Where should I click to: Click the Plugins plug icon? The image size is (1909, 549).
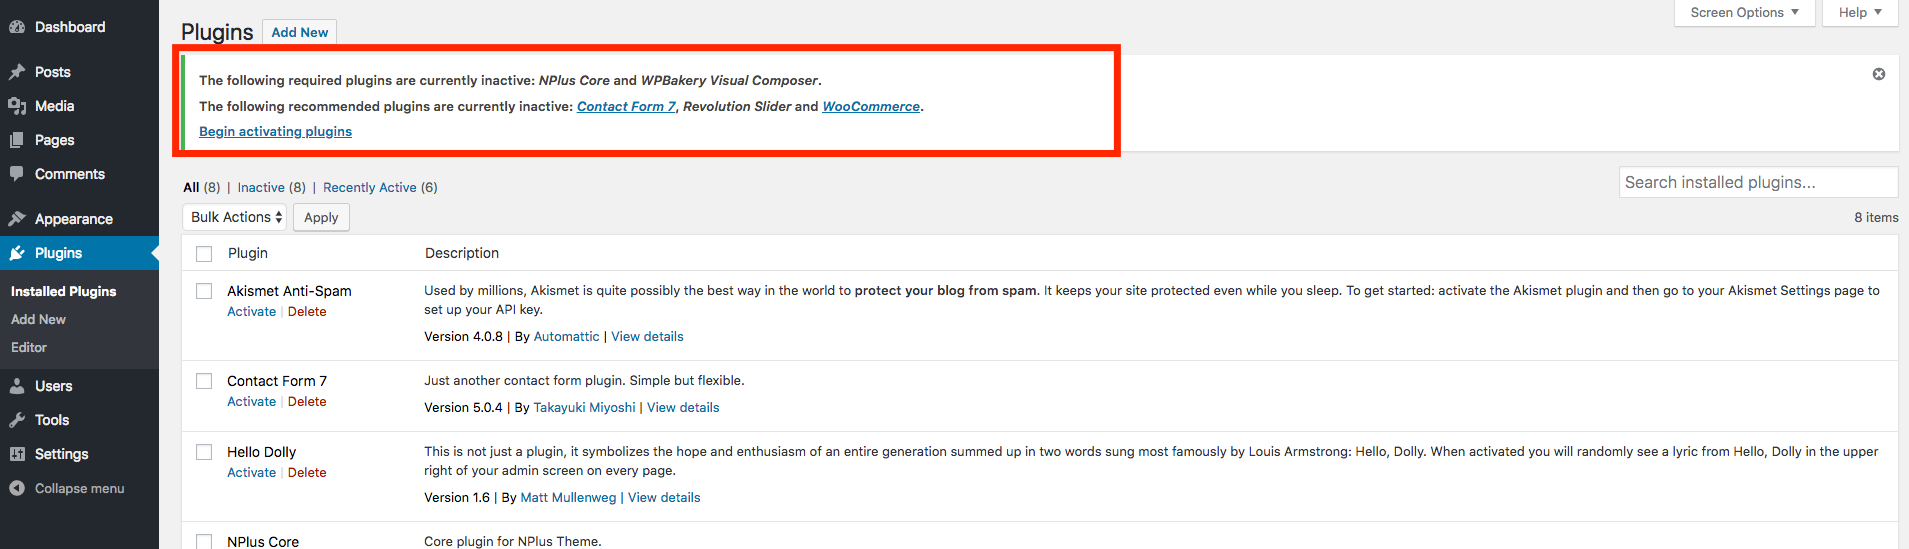pos(17,253)
